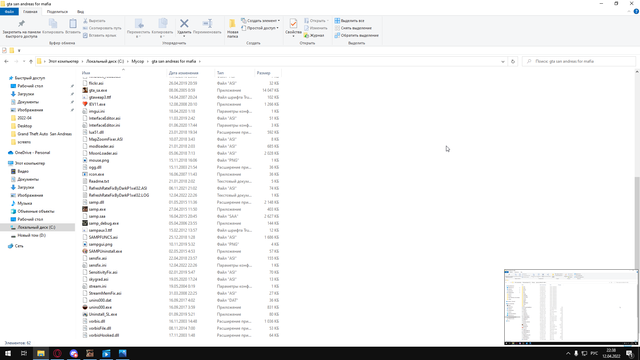Click the Delete (Удалить) X icon
640x360 pixels.
click(184, 23)
